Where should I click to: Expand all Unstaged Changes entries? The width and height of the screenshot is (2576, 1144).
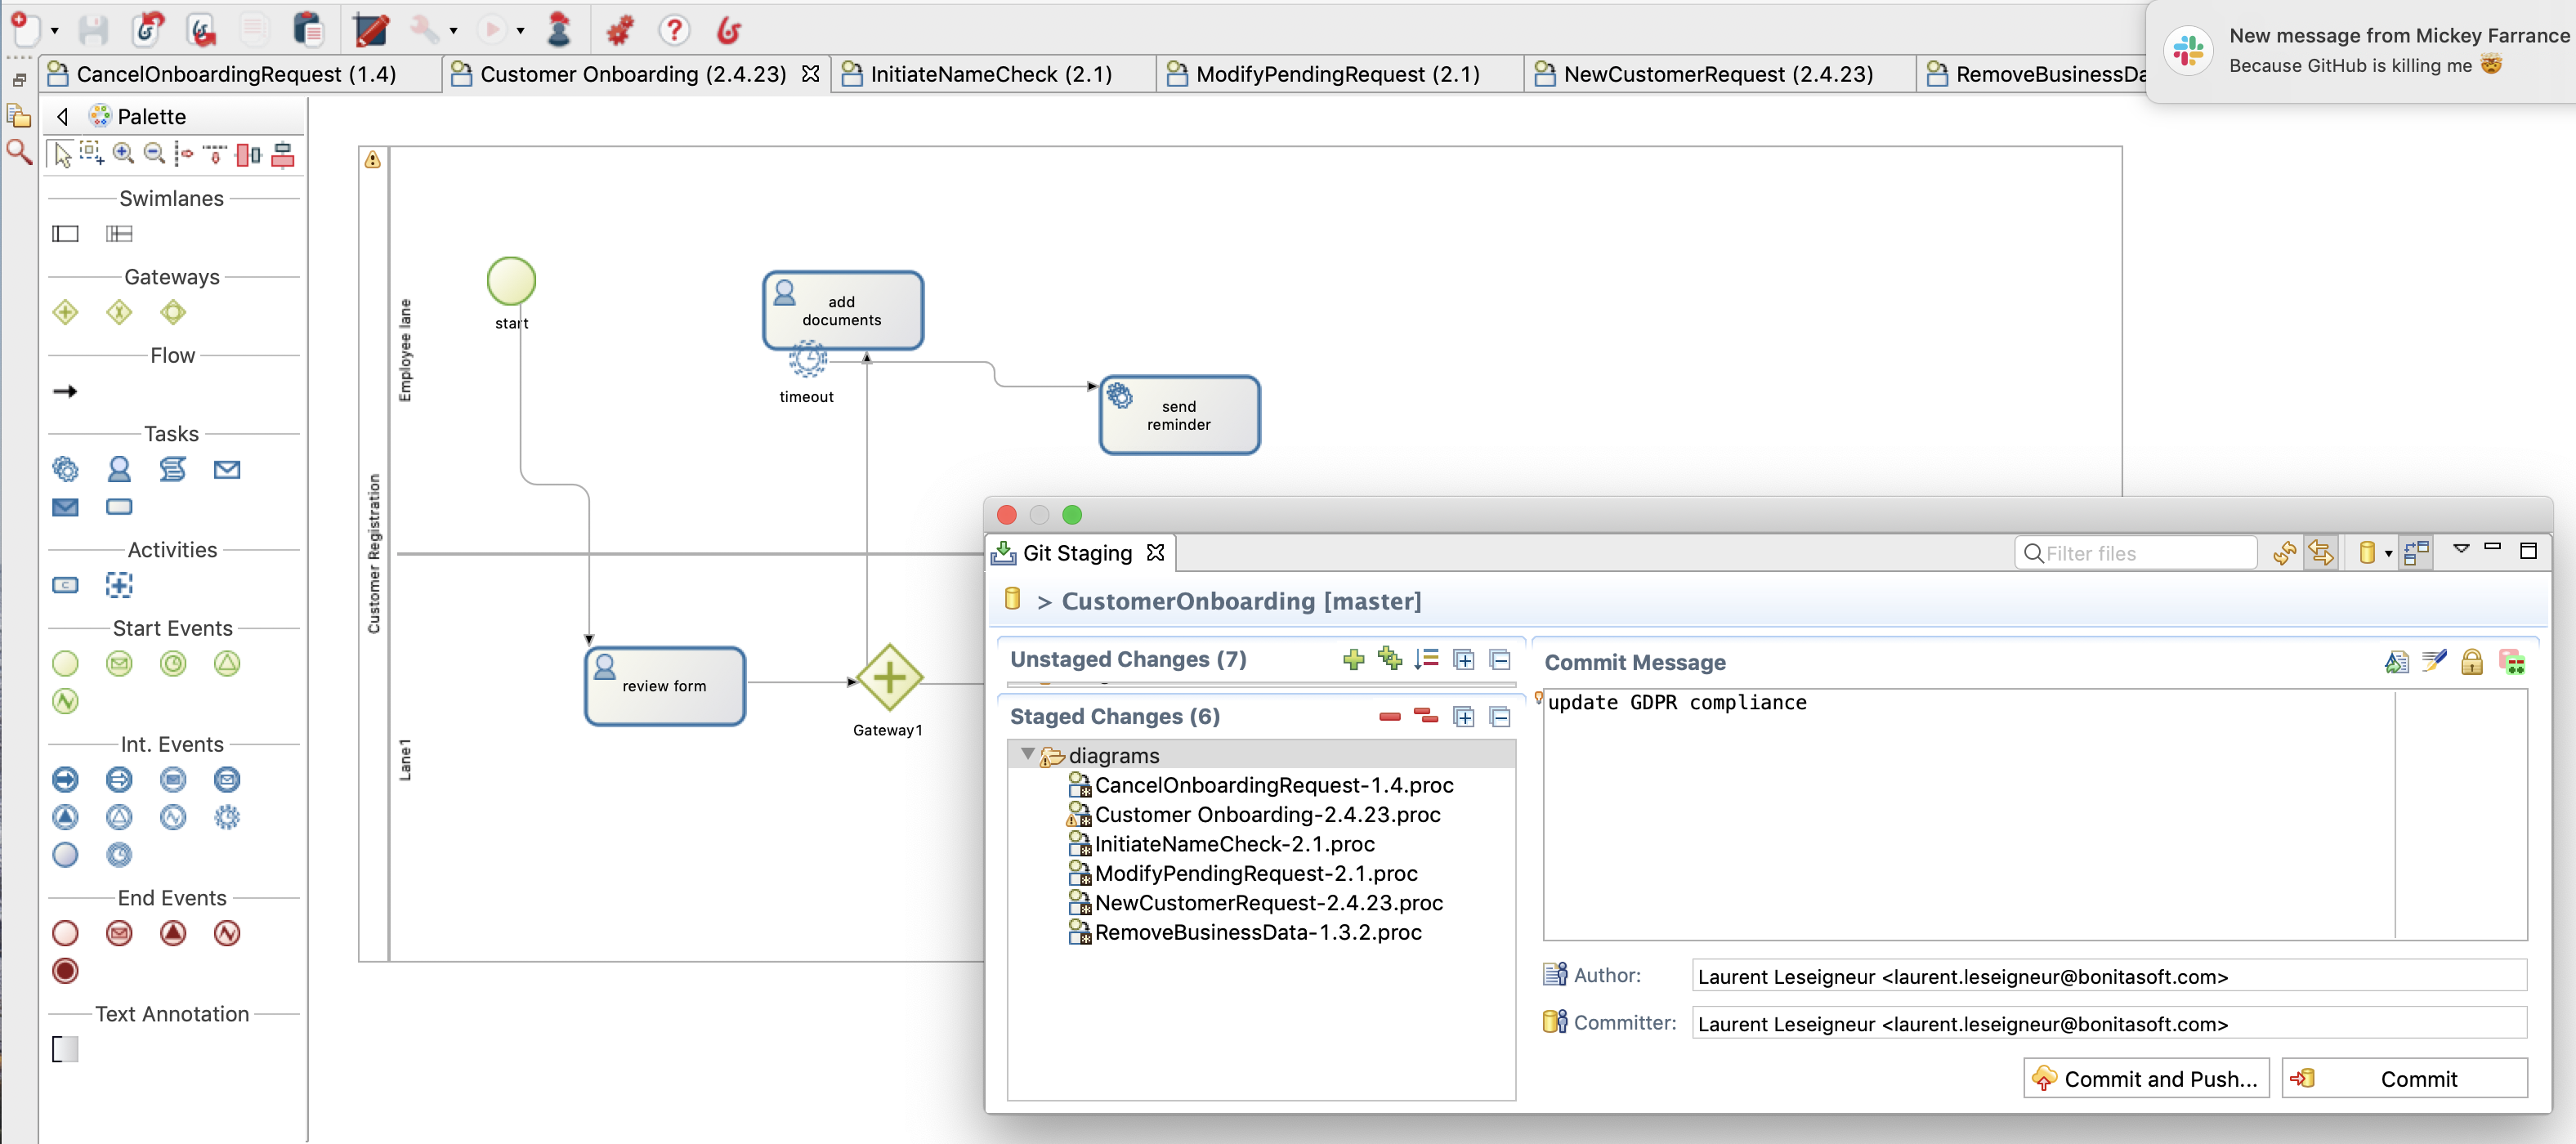[1464, 659]
